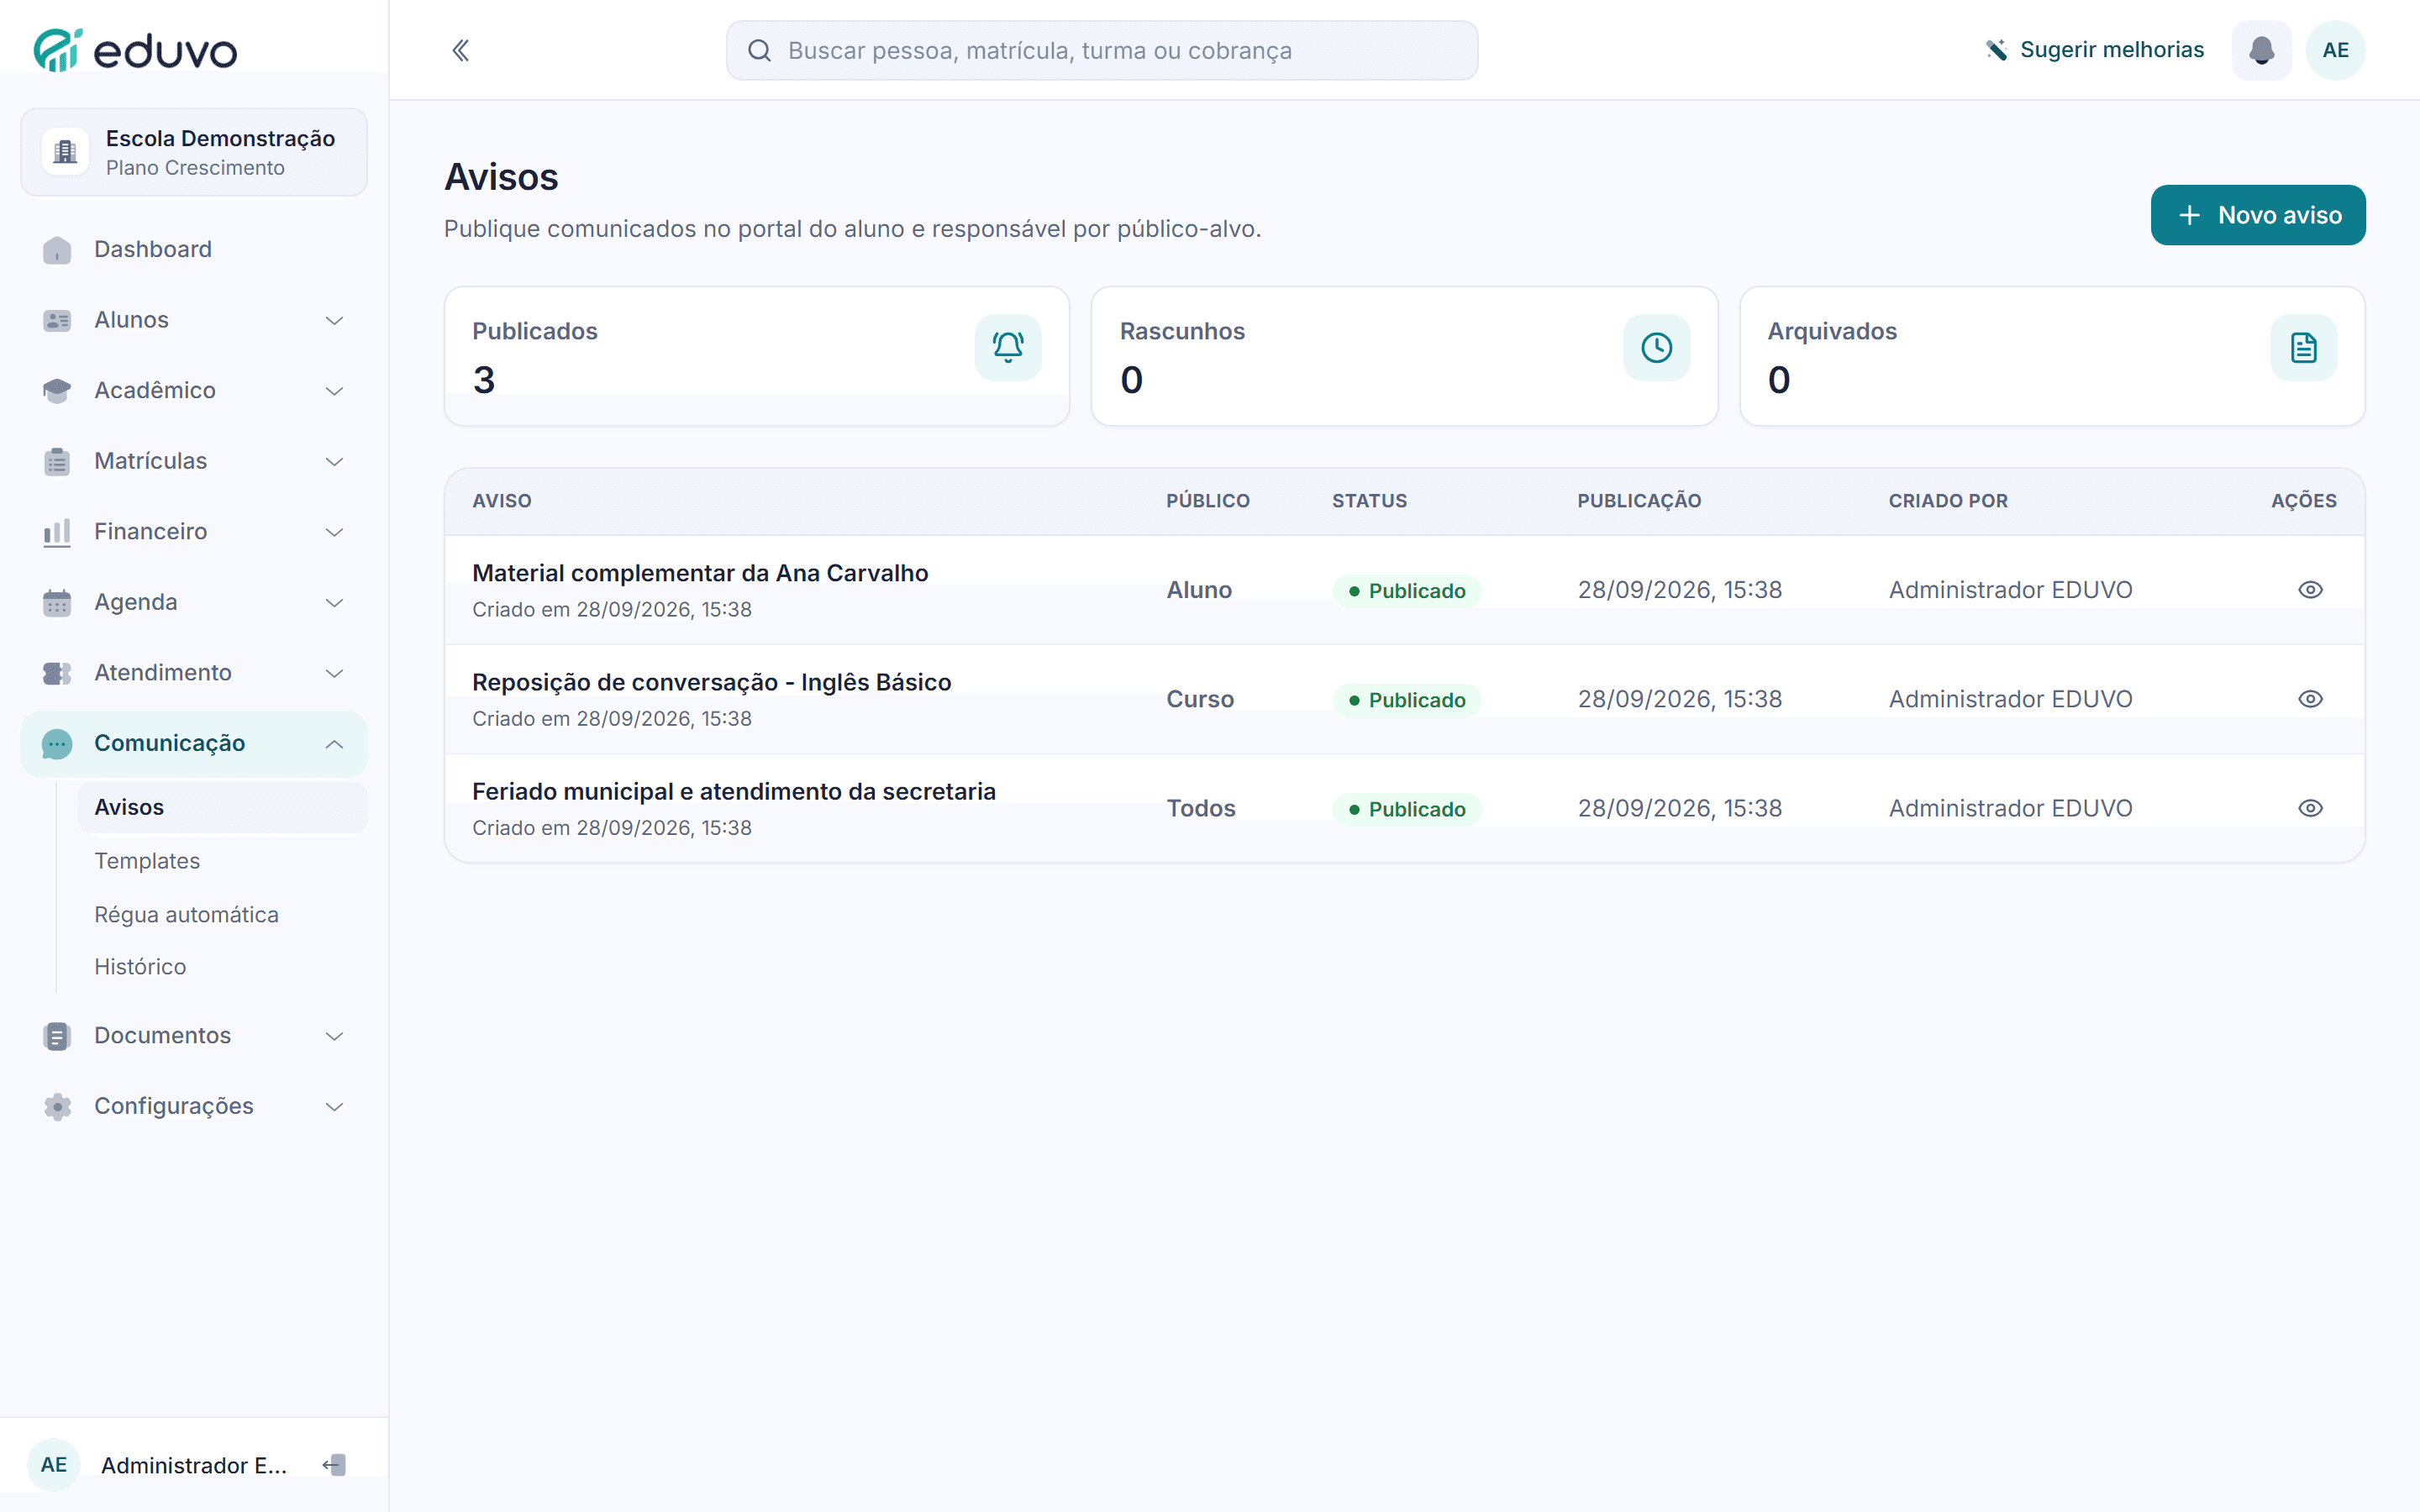Click the Publicados summary card
This screenshot has height=1512, width=2420.
tap(756, 356)
